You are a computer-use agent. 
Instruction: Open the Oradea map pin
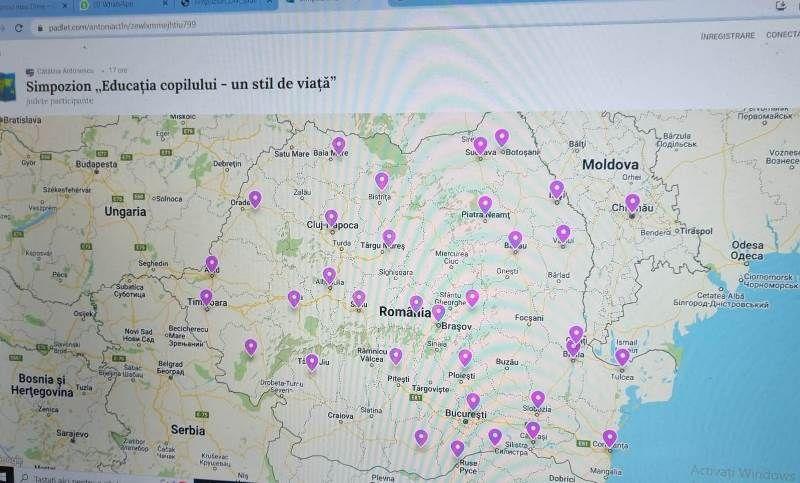(x=255, y=199)
